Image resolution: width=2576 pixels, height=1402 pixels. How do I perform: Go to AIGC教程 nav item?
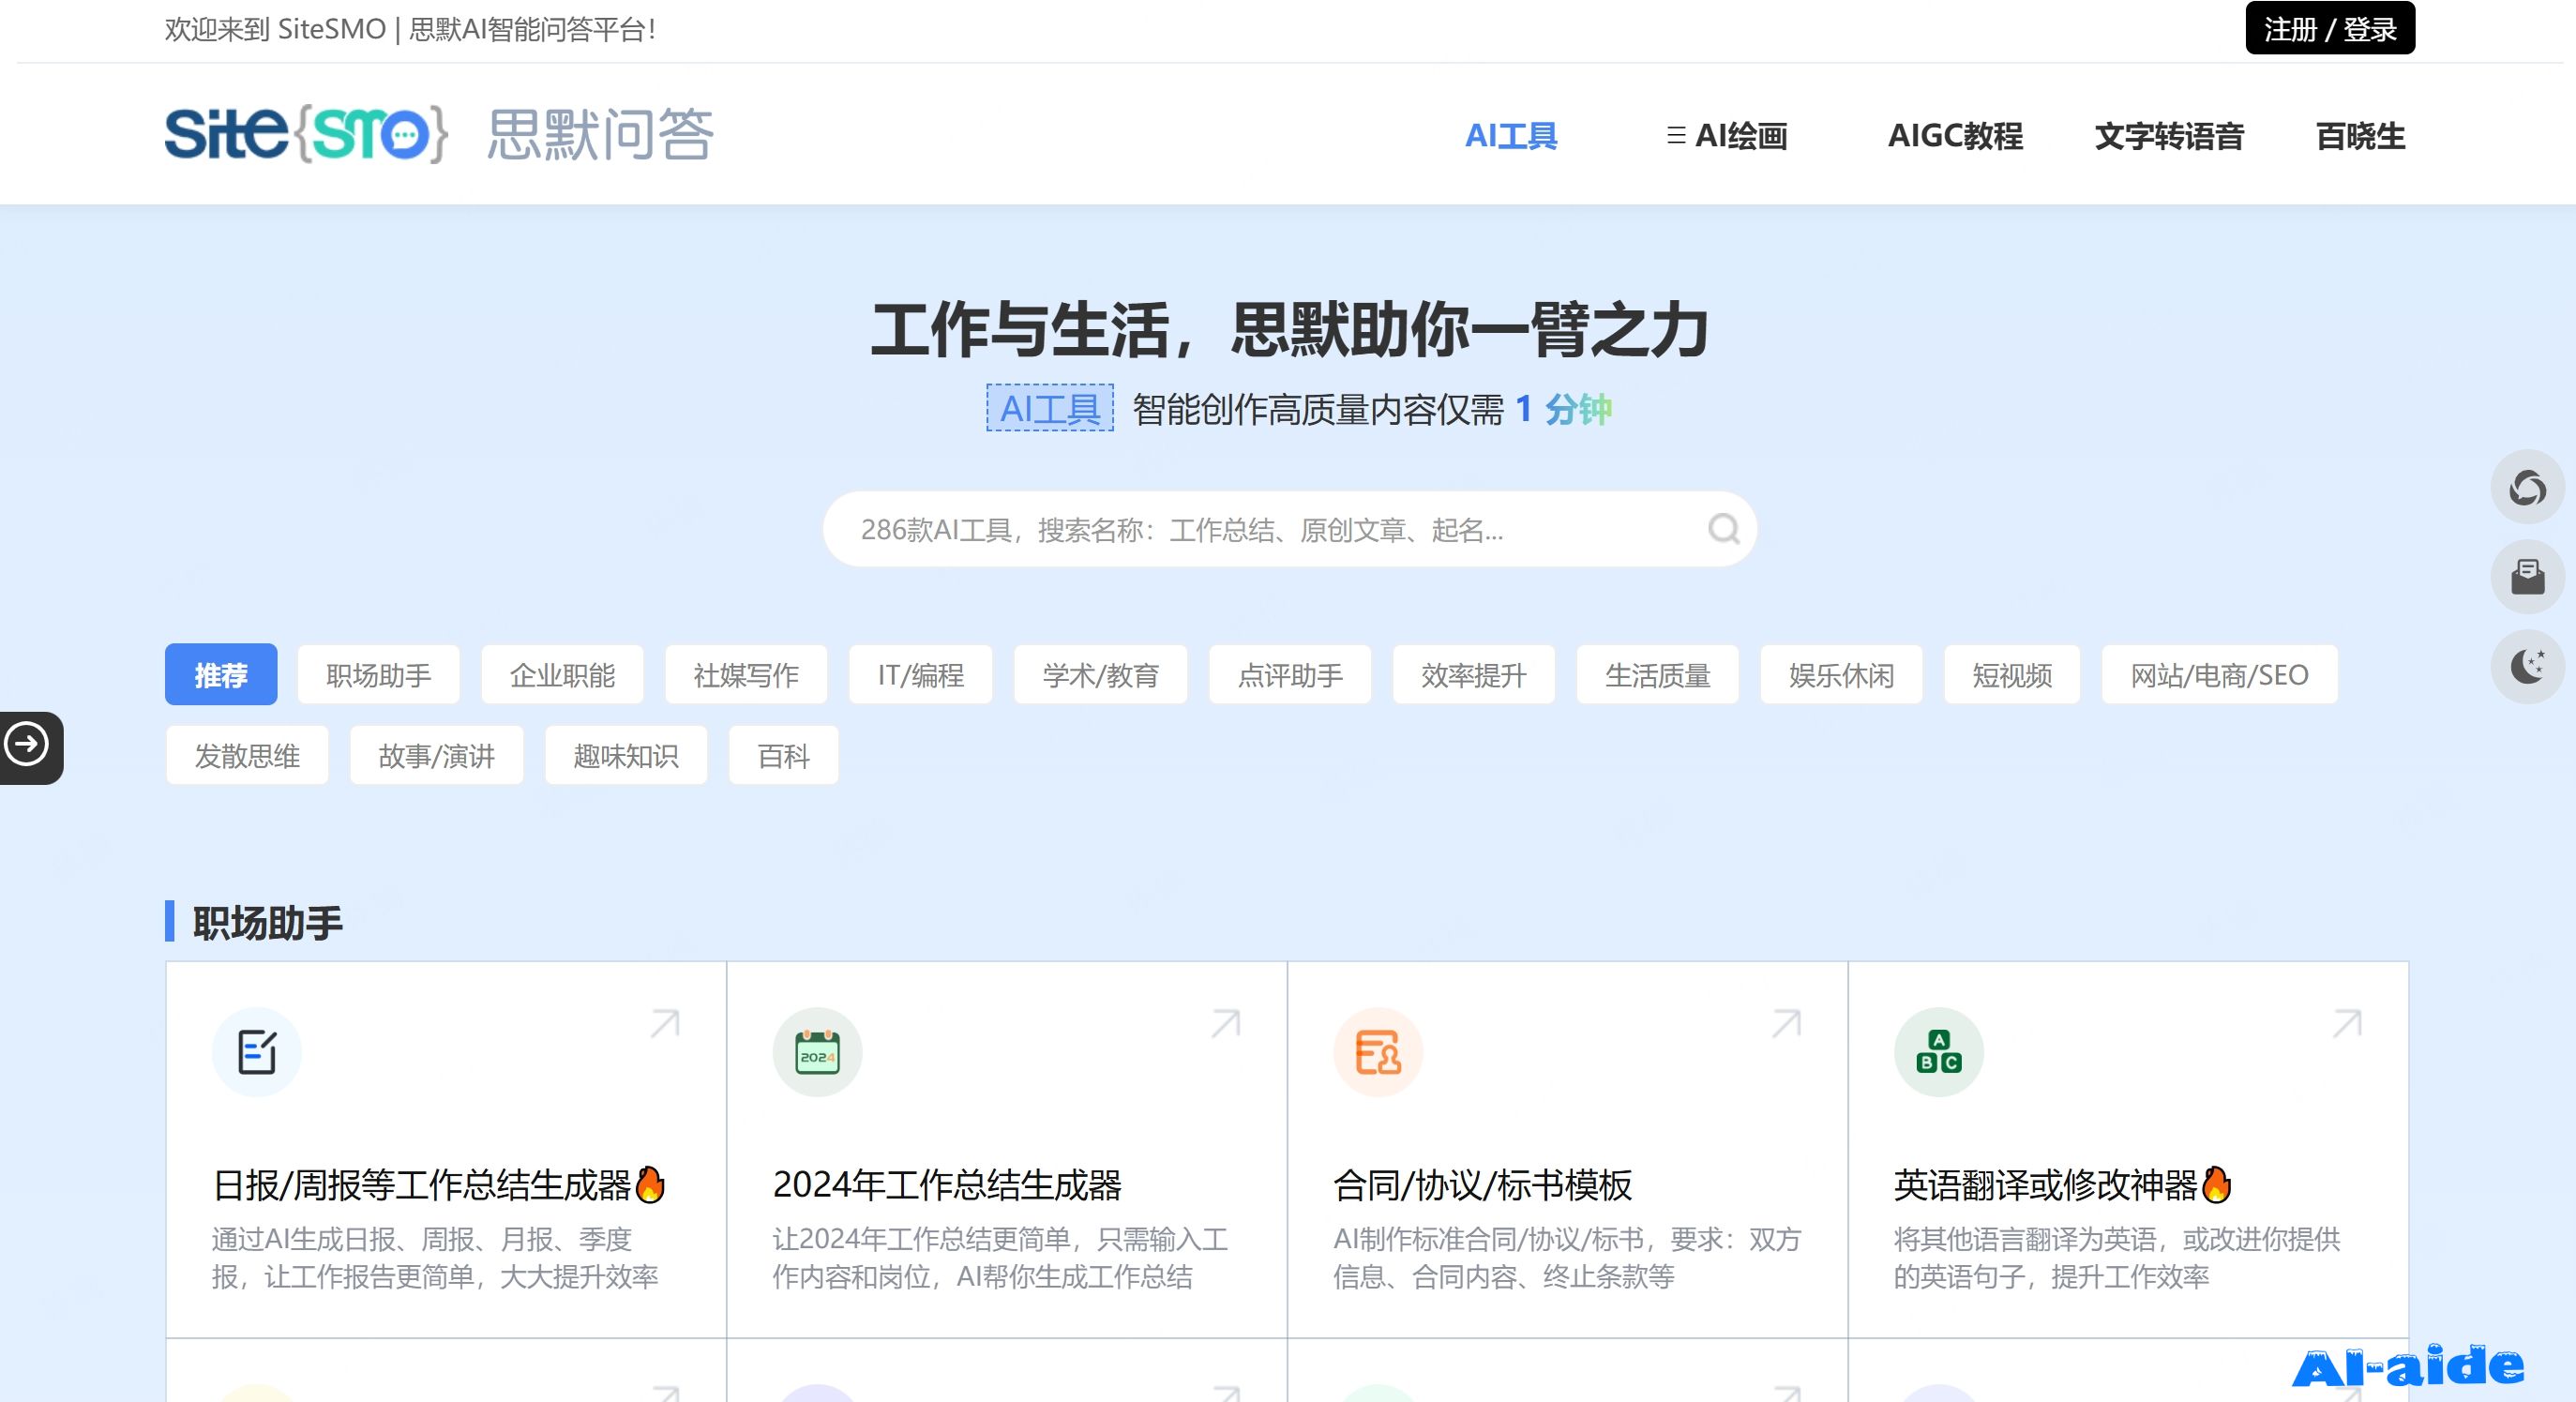(1955, 135)
